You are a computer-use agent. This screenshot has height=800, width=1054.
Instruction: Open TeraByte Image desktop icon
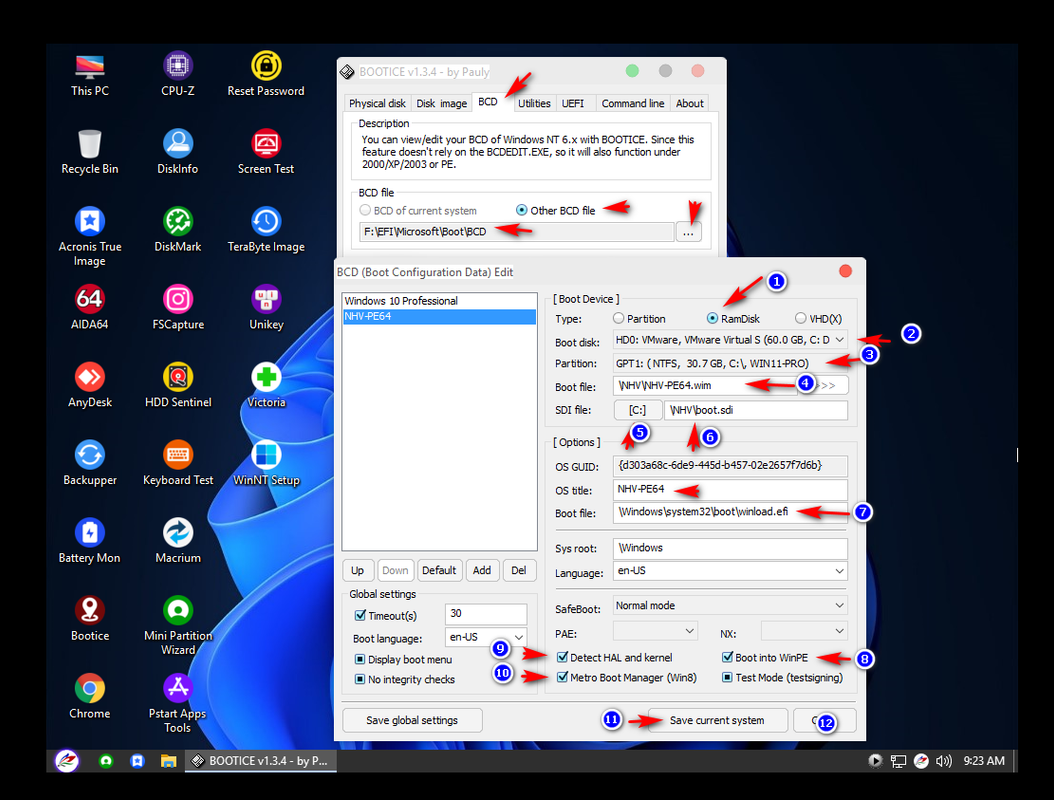click(x=266, y=231)
